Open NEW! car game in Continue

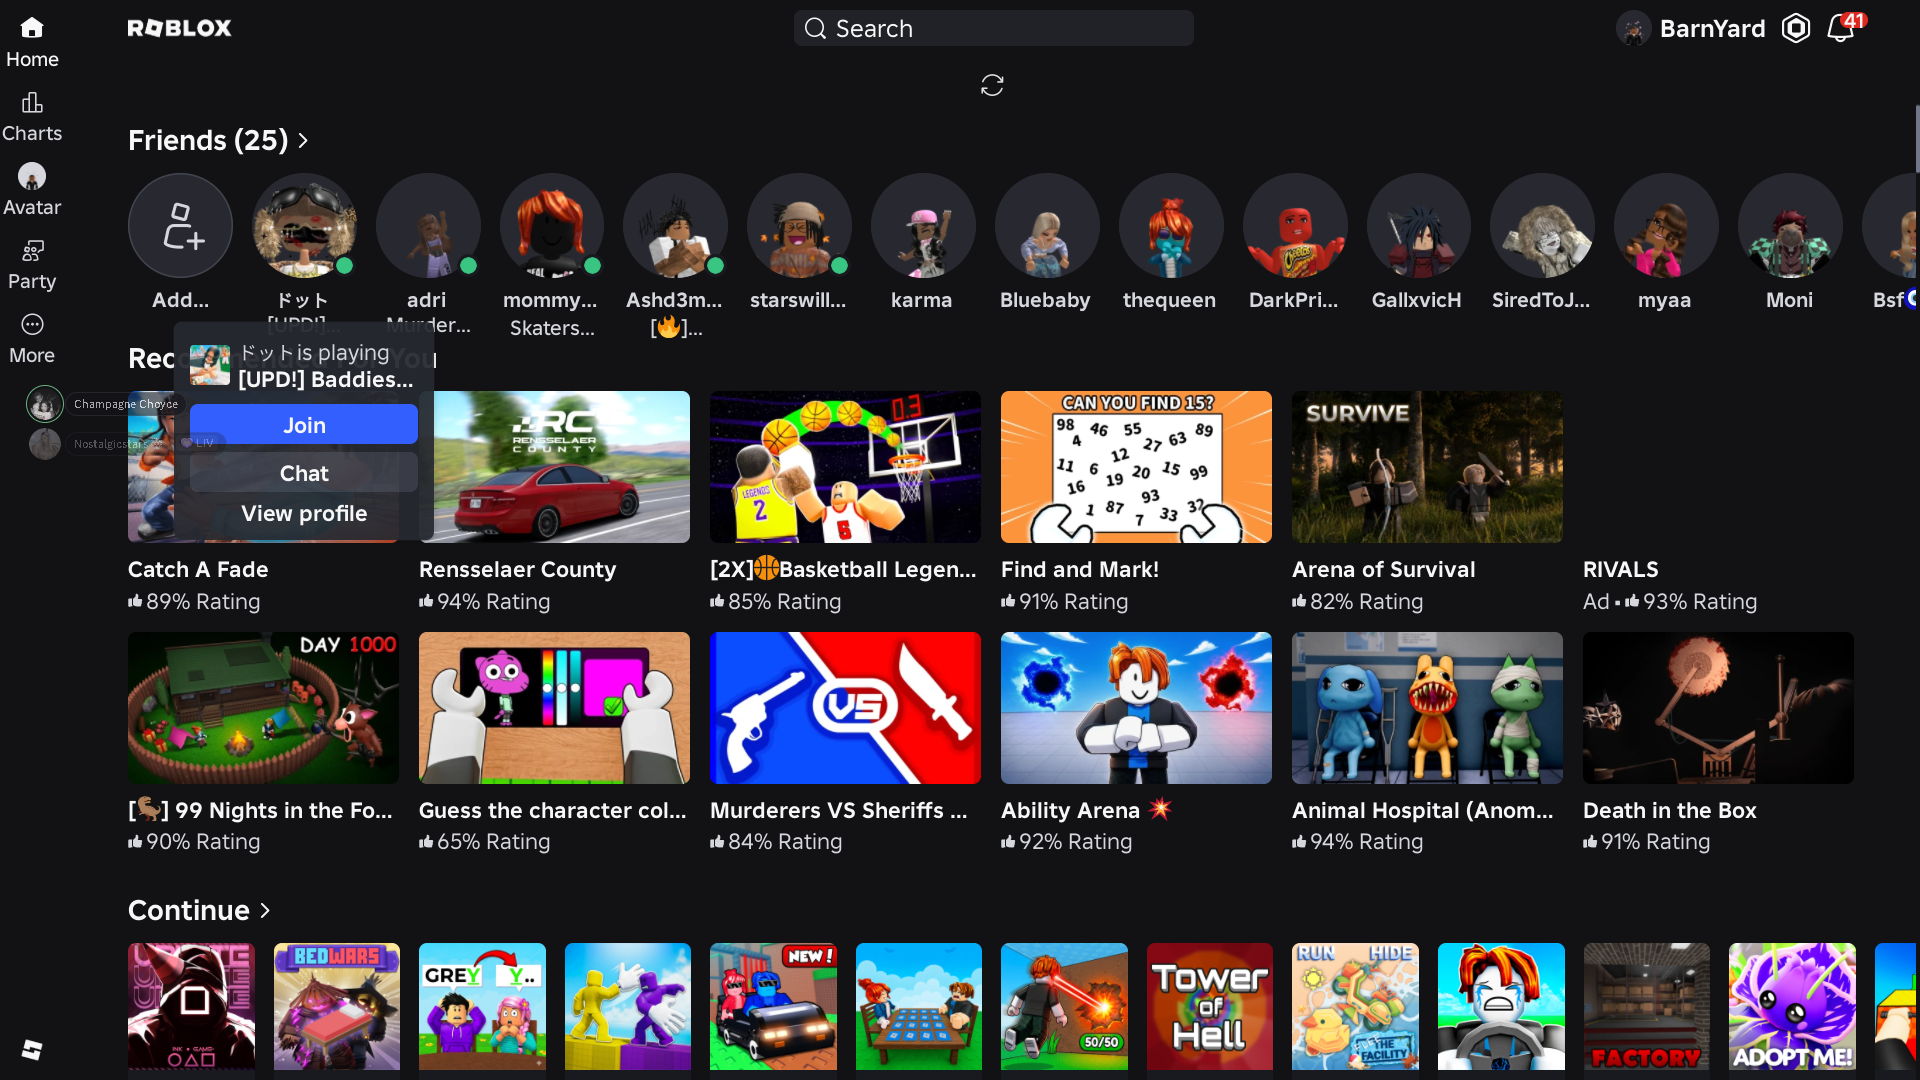point(773,1006)
